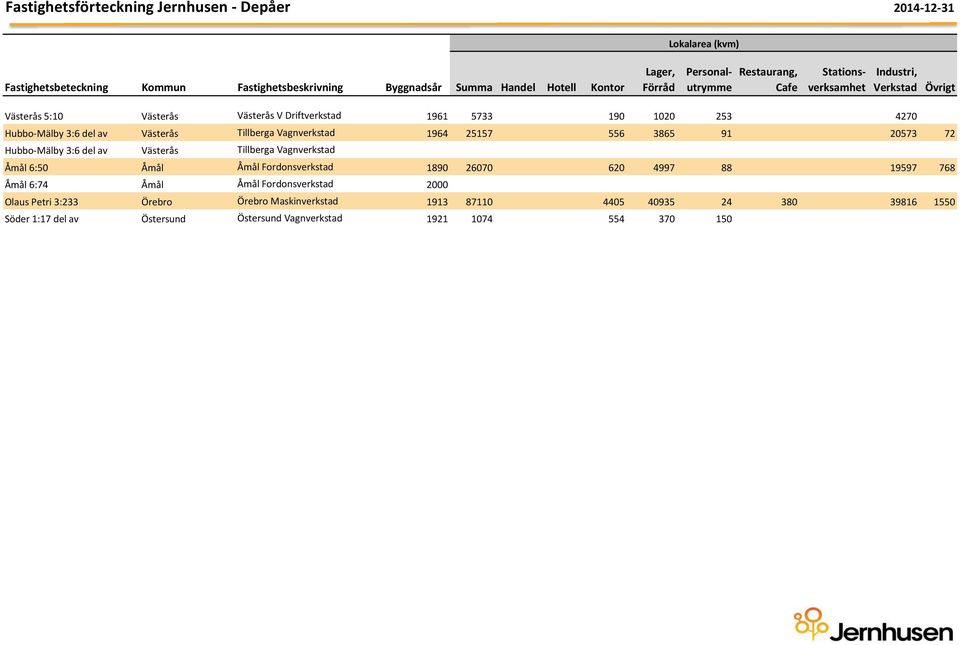The height and width of the screenshot is (645, 960).
Task: Click the Summa value 26070
Action: (479, 168)
